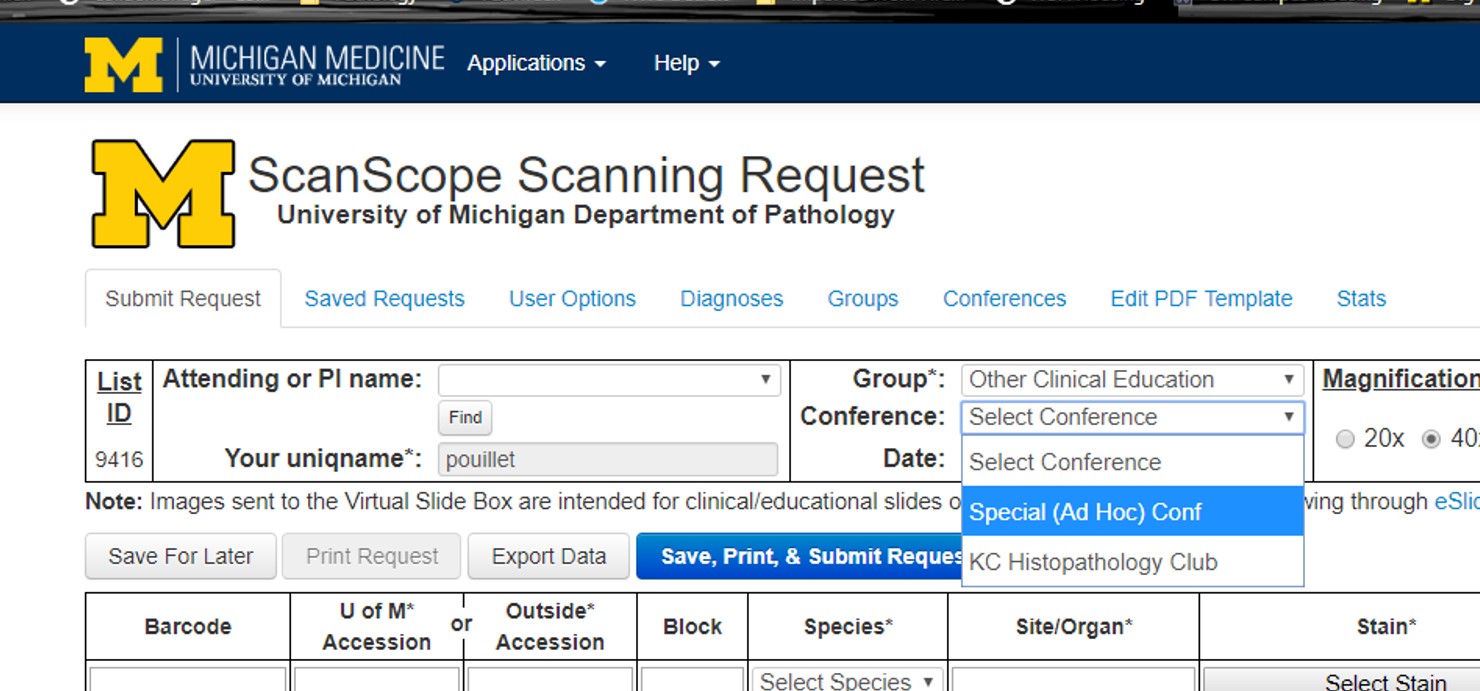Open the Group dropdown showing Other Clinical Education
Image resolution: width=1480 pixels, height=691 pixels.
coord(1132,380)
